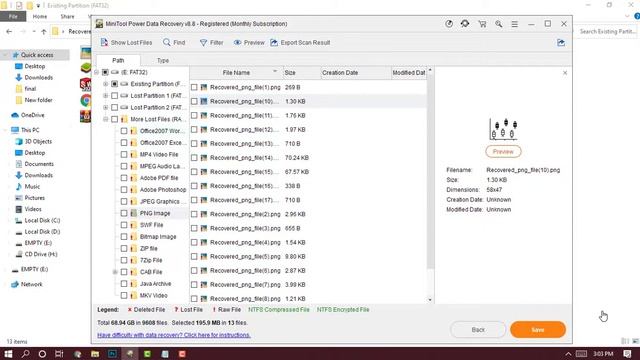The image size is (640, 360).
Task: Open the Find tool
Action: pos(174,42)
